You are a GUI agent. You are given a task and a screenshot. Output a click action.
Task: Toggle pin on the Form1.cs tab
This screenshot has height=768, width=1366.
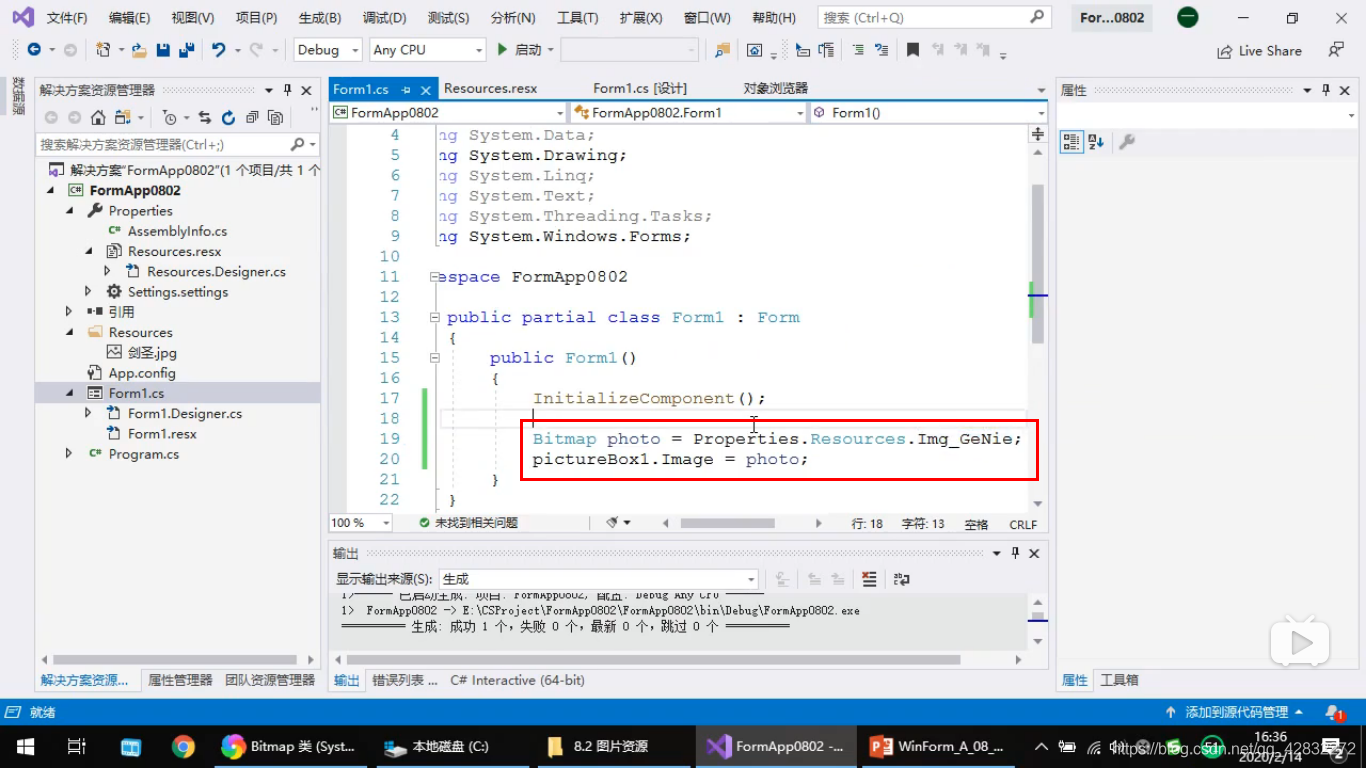coord(407,89)
